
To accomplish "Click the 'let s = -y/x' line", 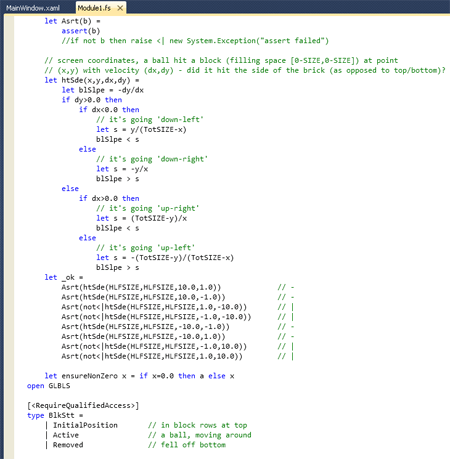I will coord(122,169).
